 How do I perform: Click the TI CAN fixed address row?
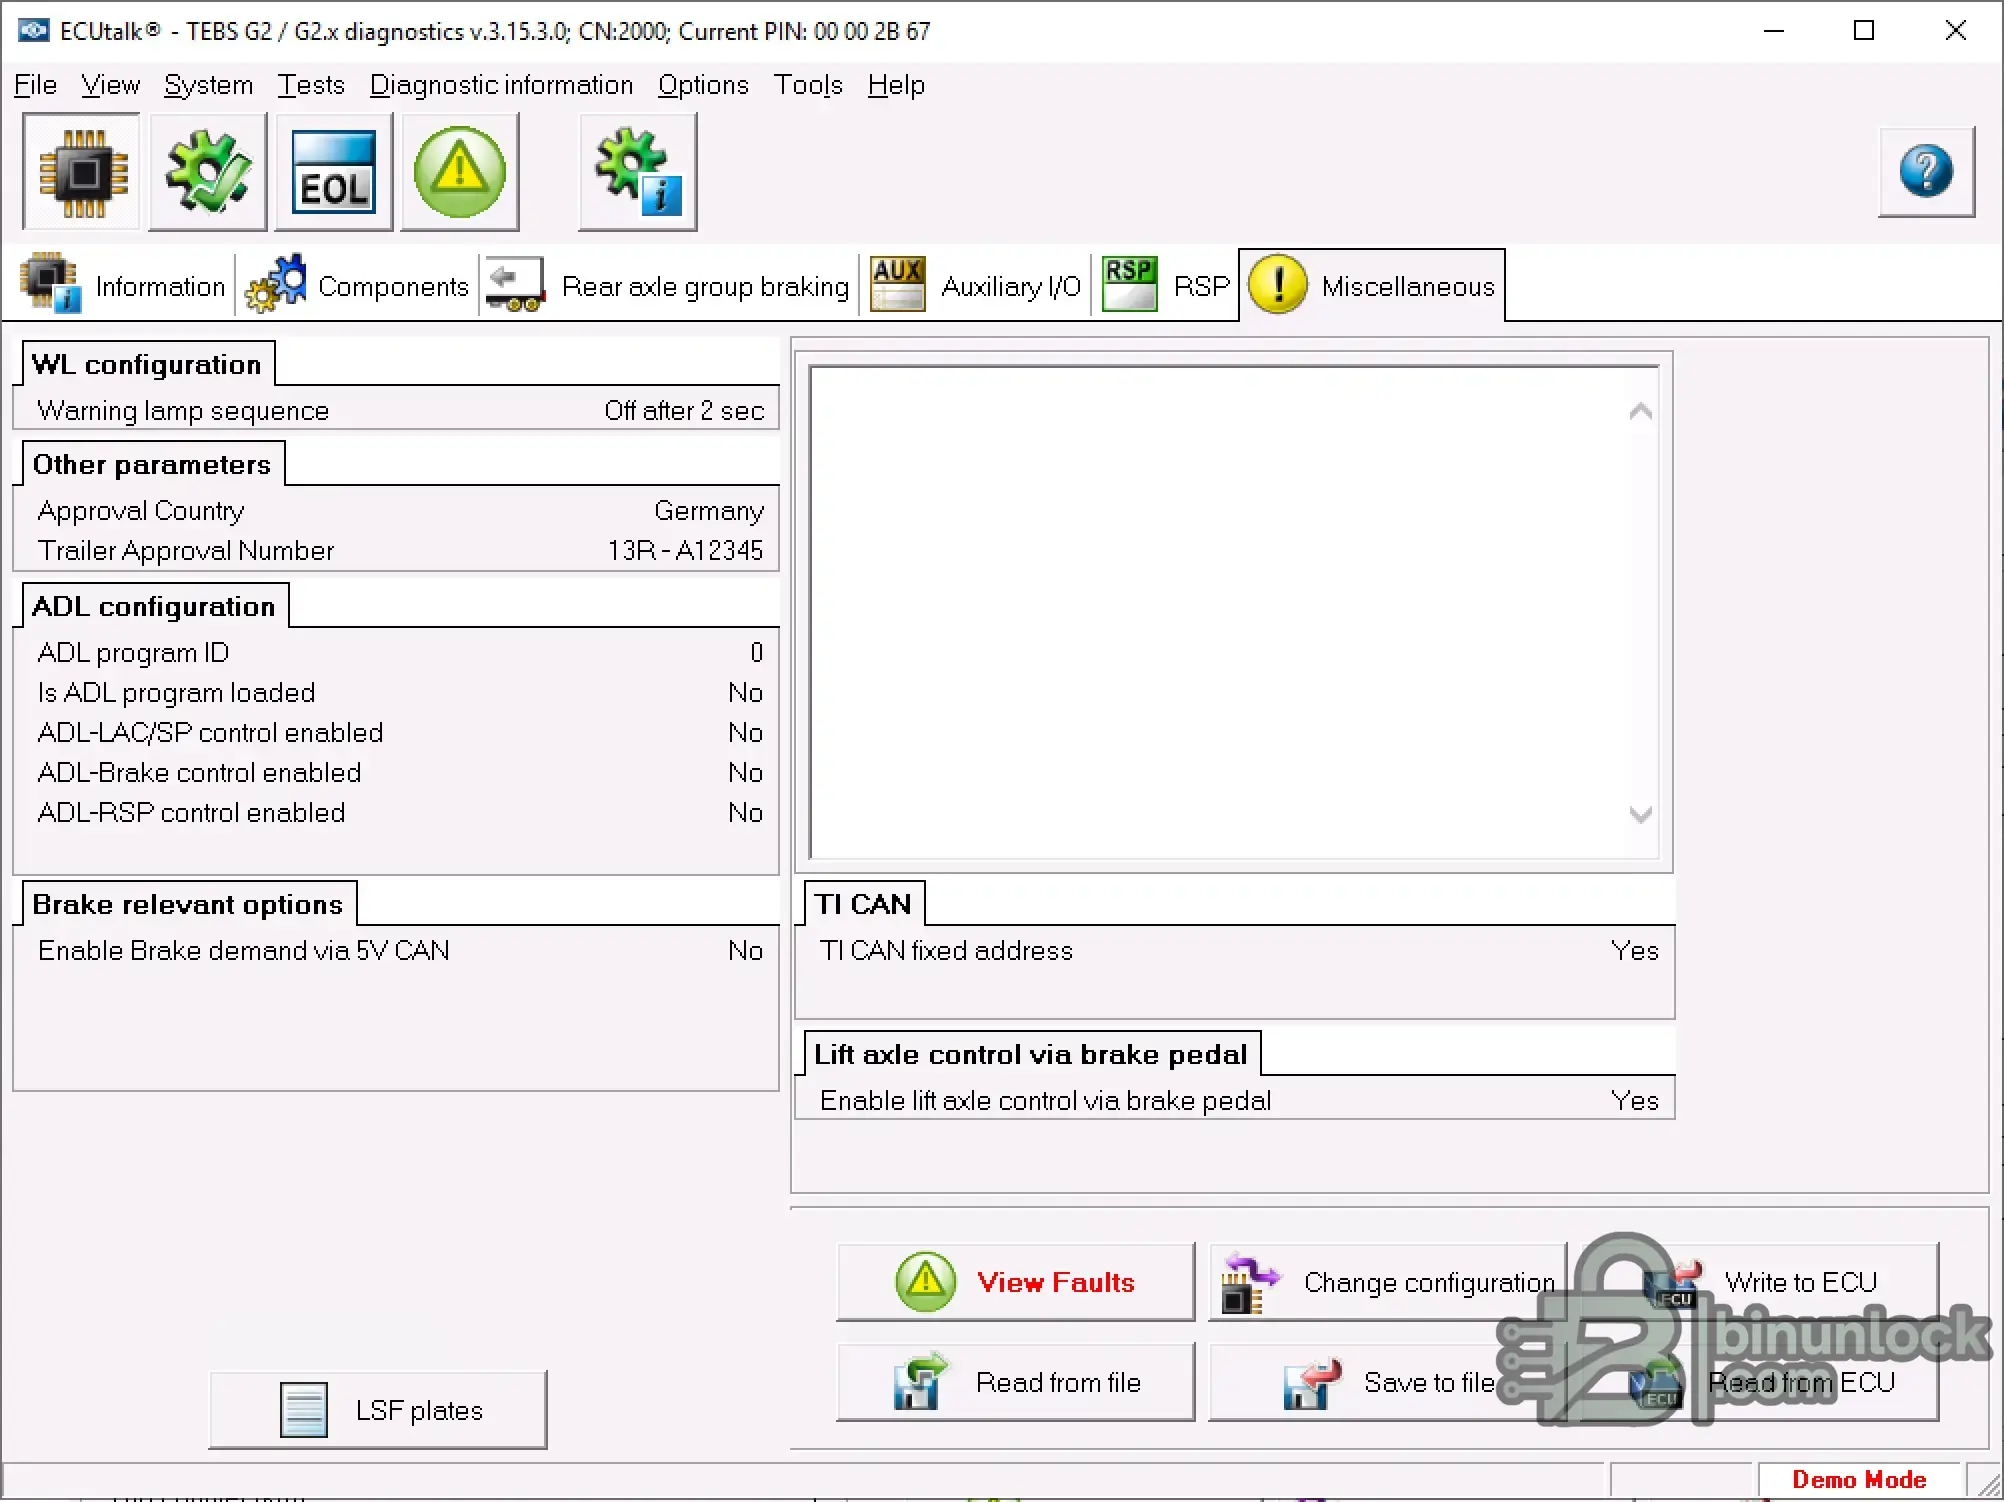pos(1238,950)
